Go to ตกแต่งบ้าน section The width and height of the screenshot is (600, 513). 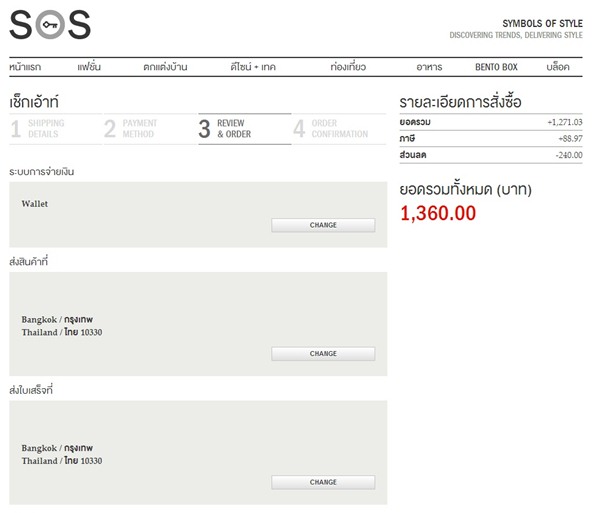(165, 67)
